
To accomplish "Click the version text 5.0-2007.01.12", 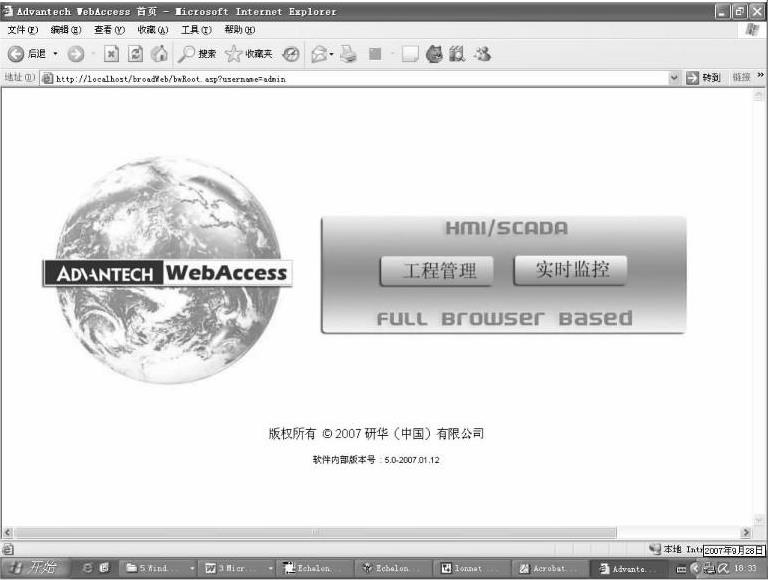I will pos(412,460).
